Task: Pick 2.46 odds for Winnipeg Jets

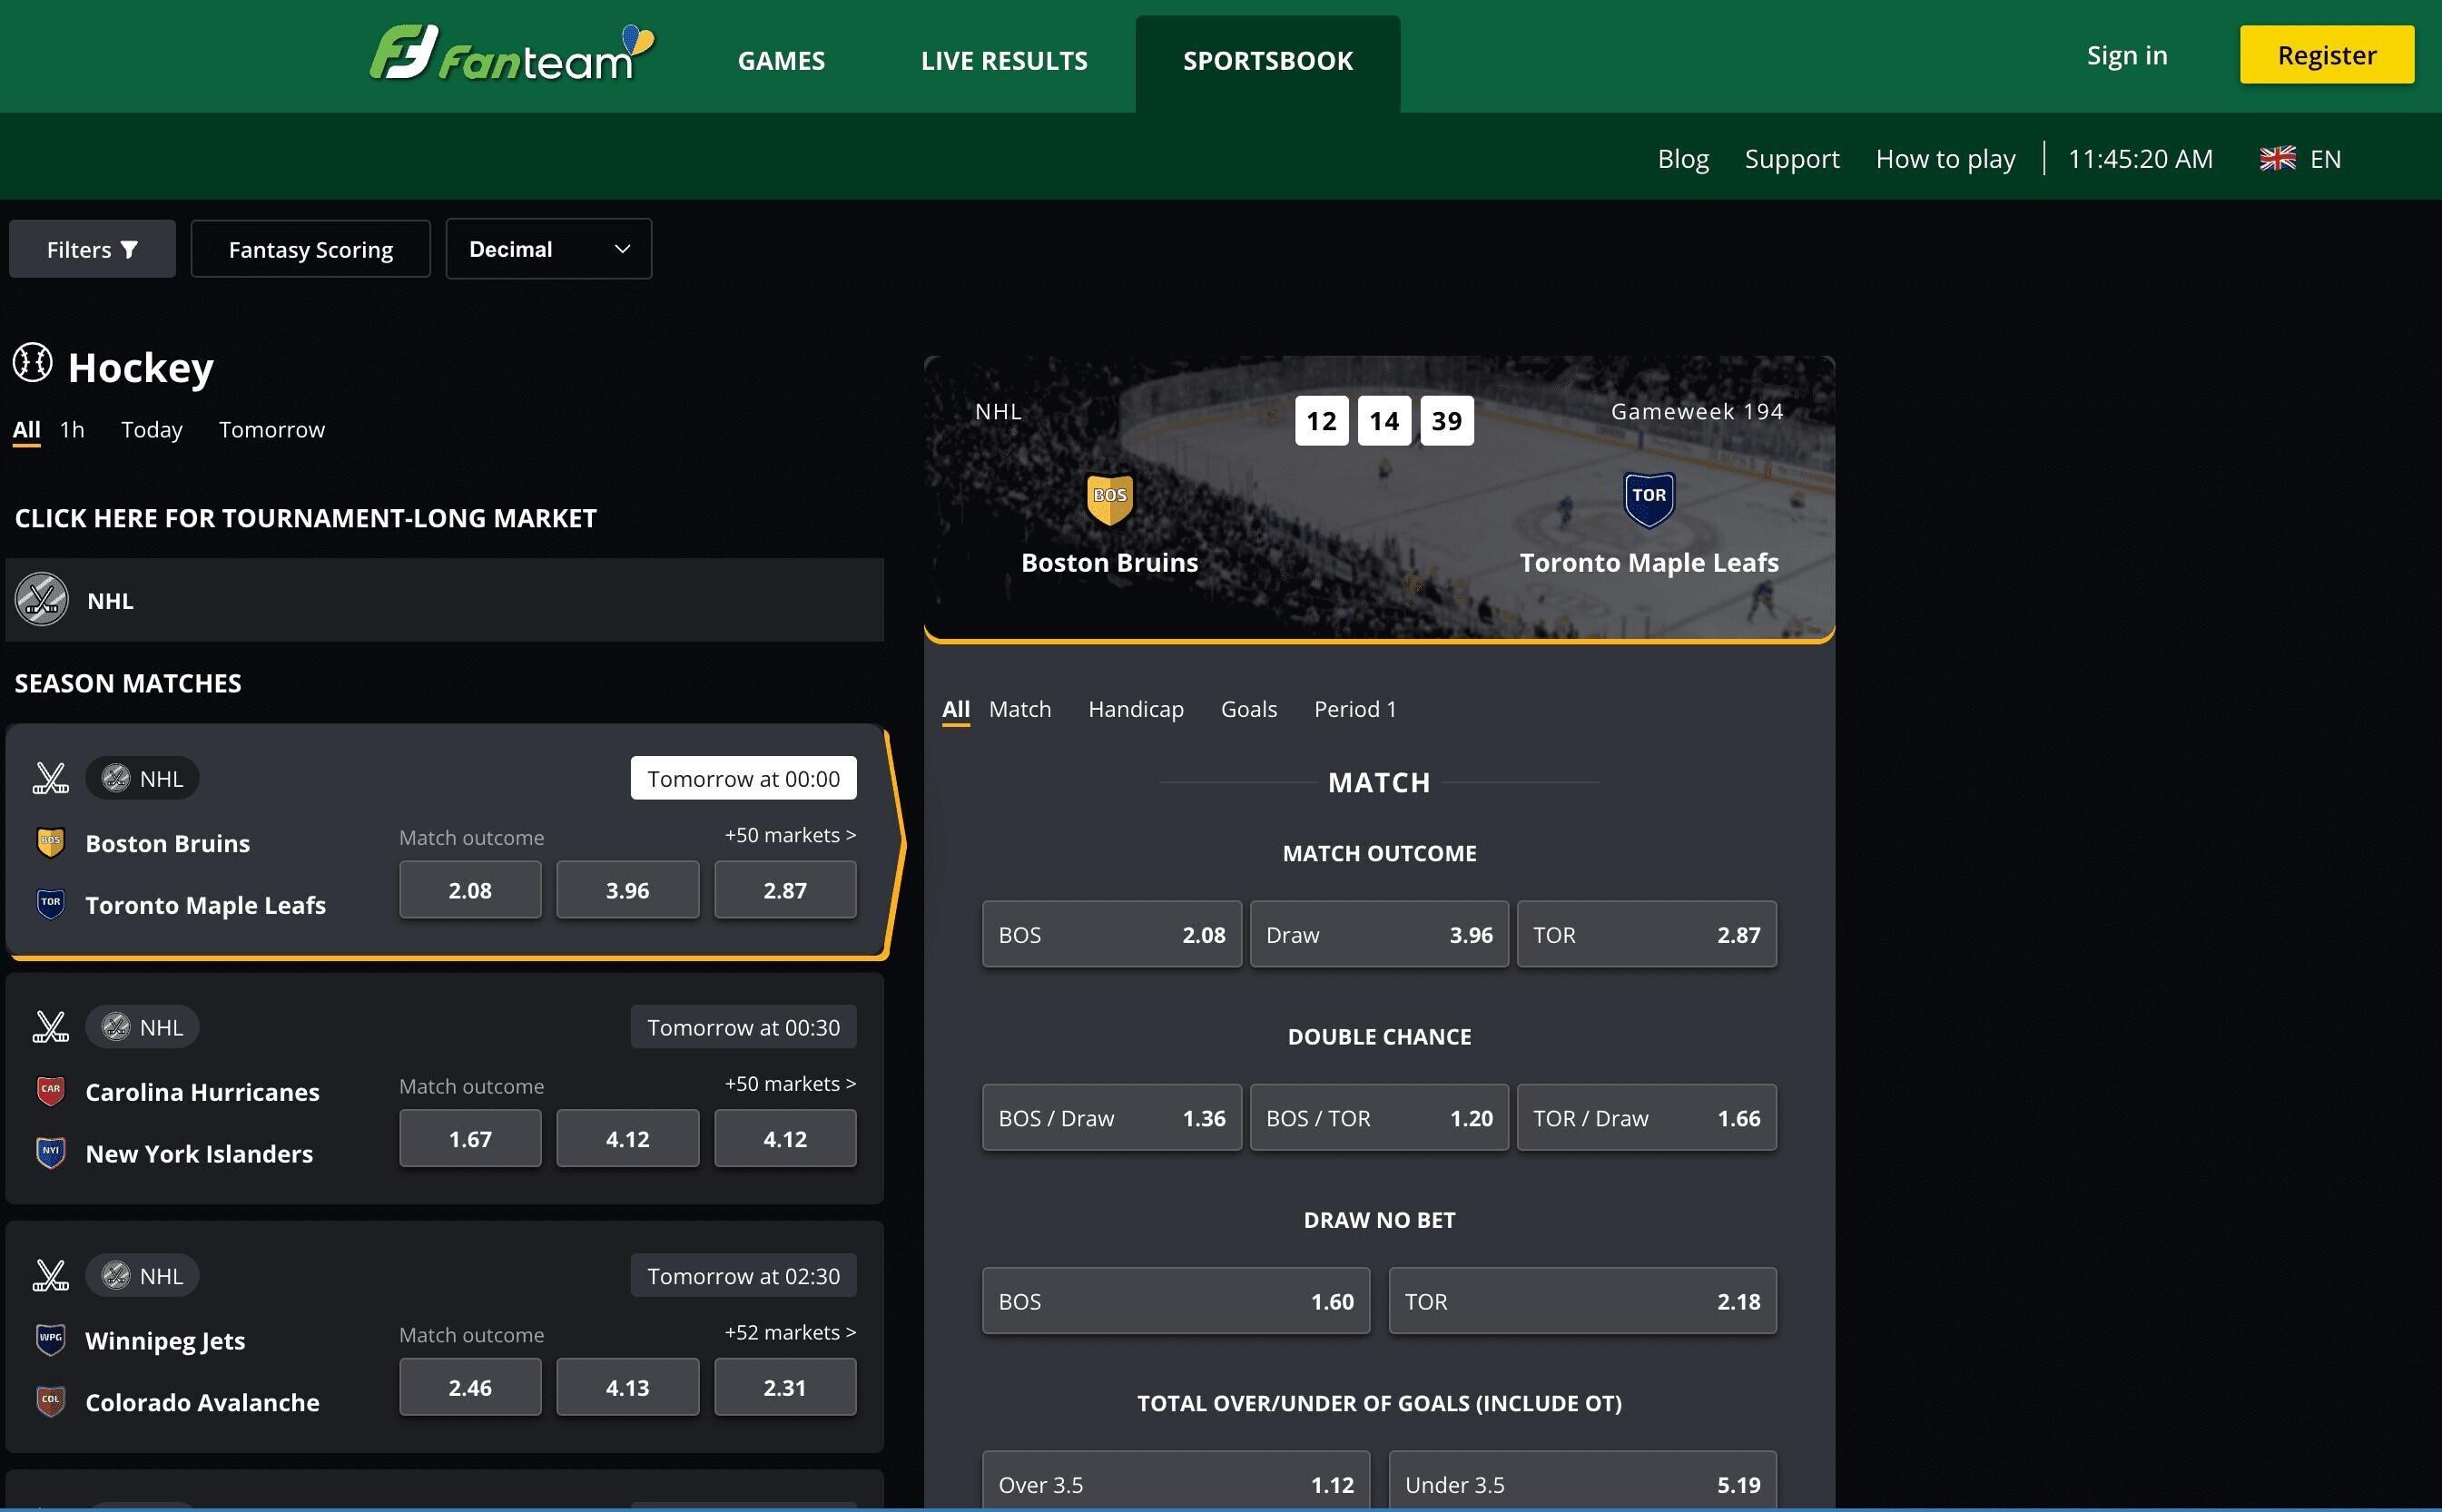Action: (470, 1387)
